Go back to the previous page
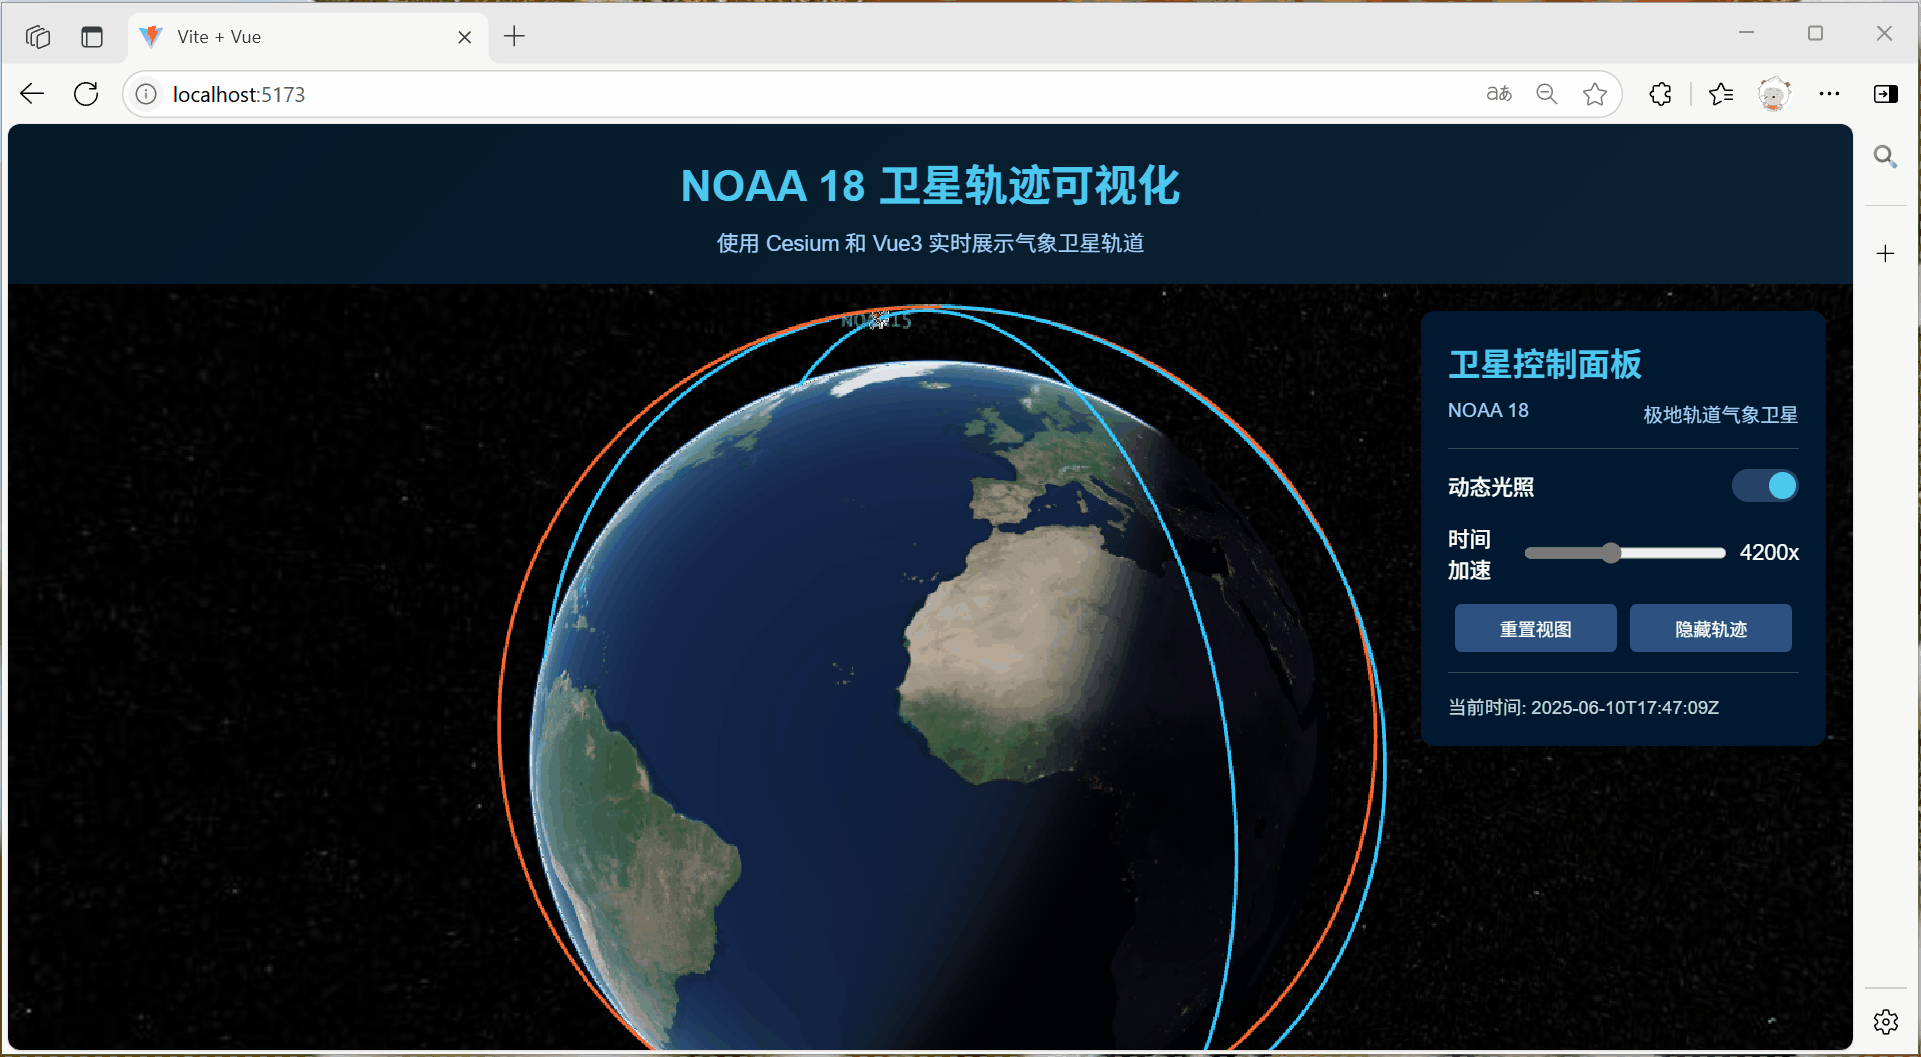1921x1057 pixels. (32, 94)
